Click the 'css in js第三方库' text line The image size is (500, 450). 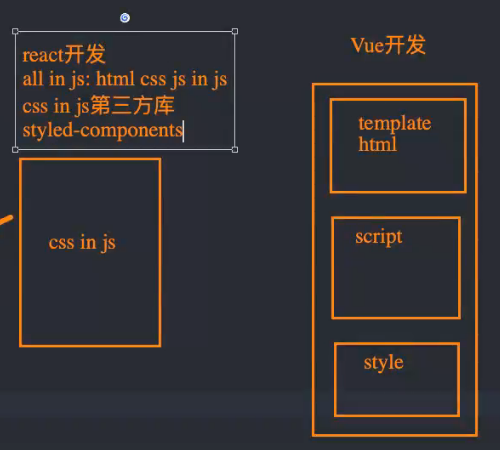coord(98,106)
